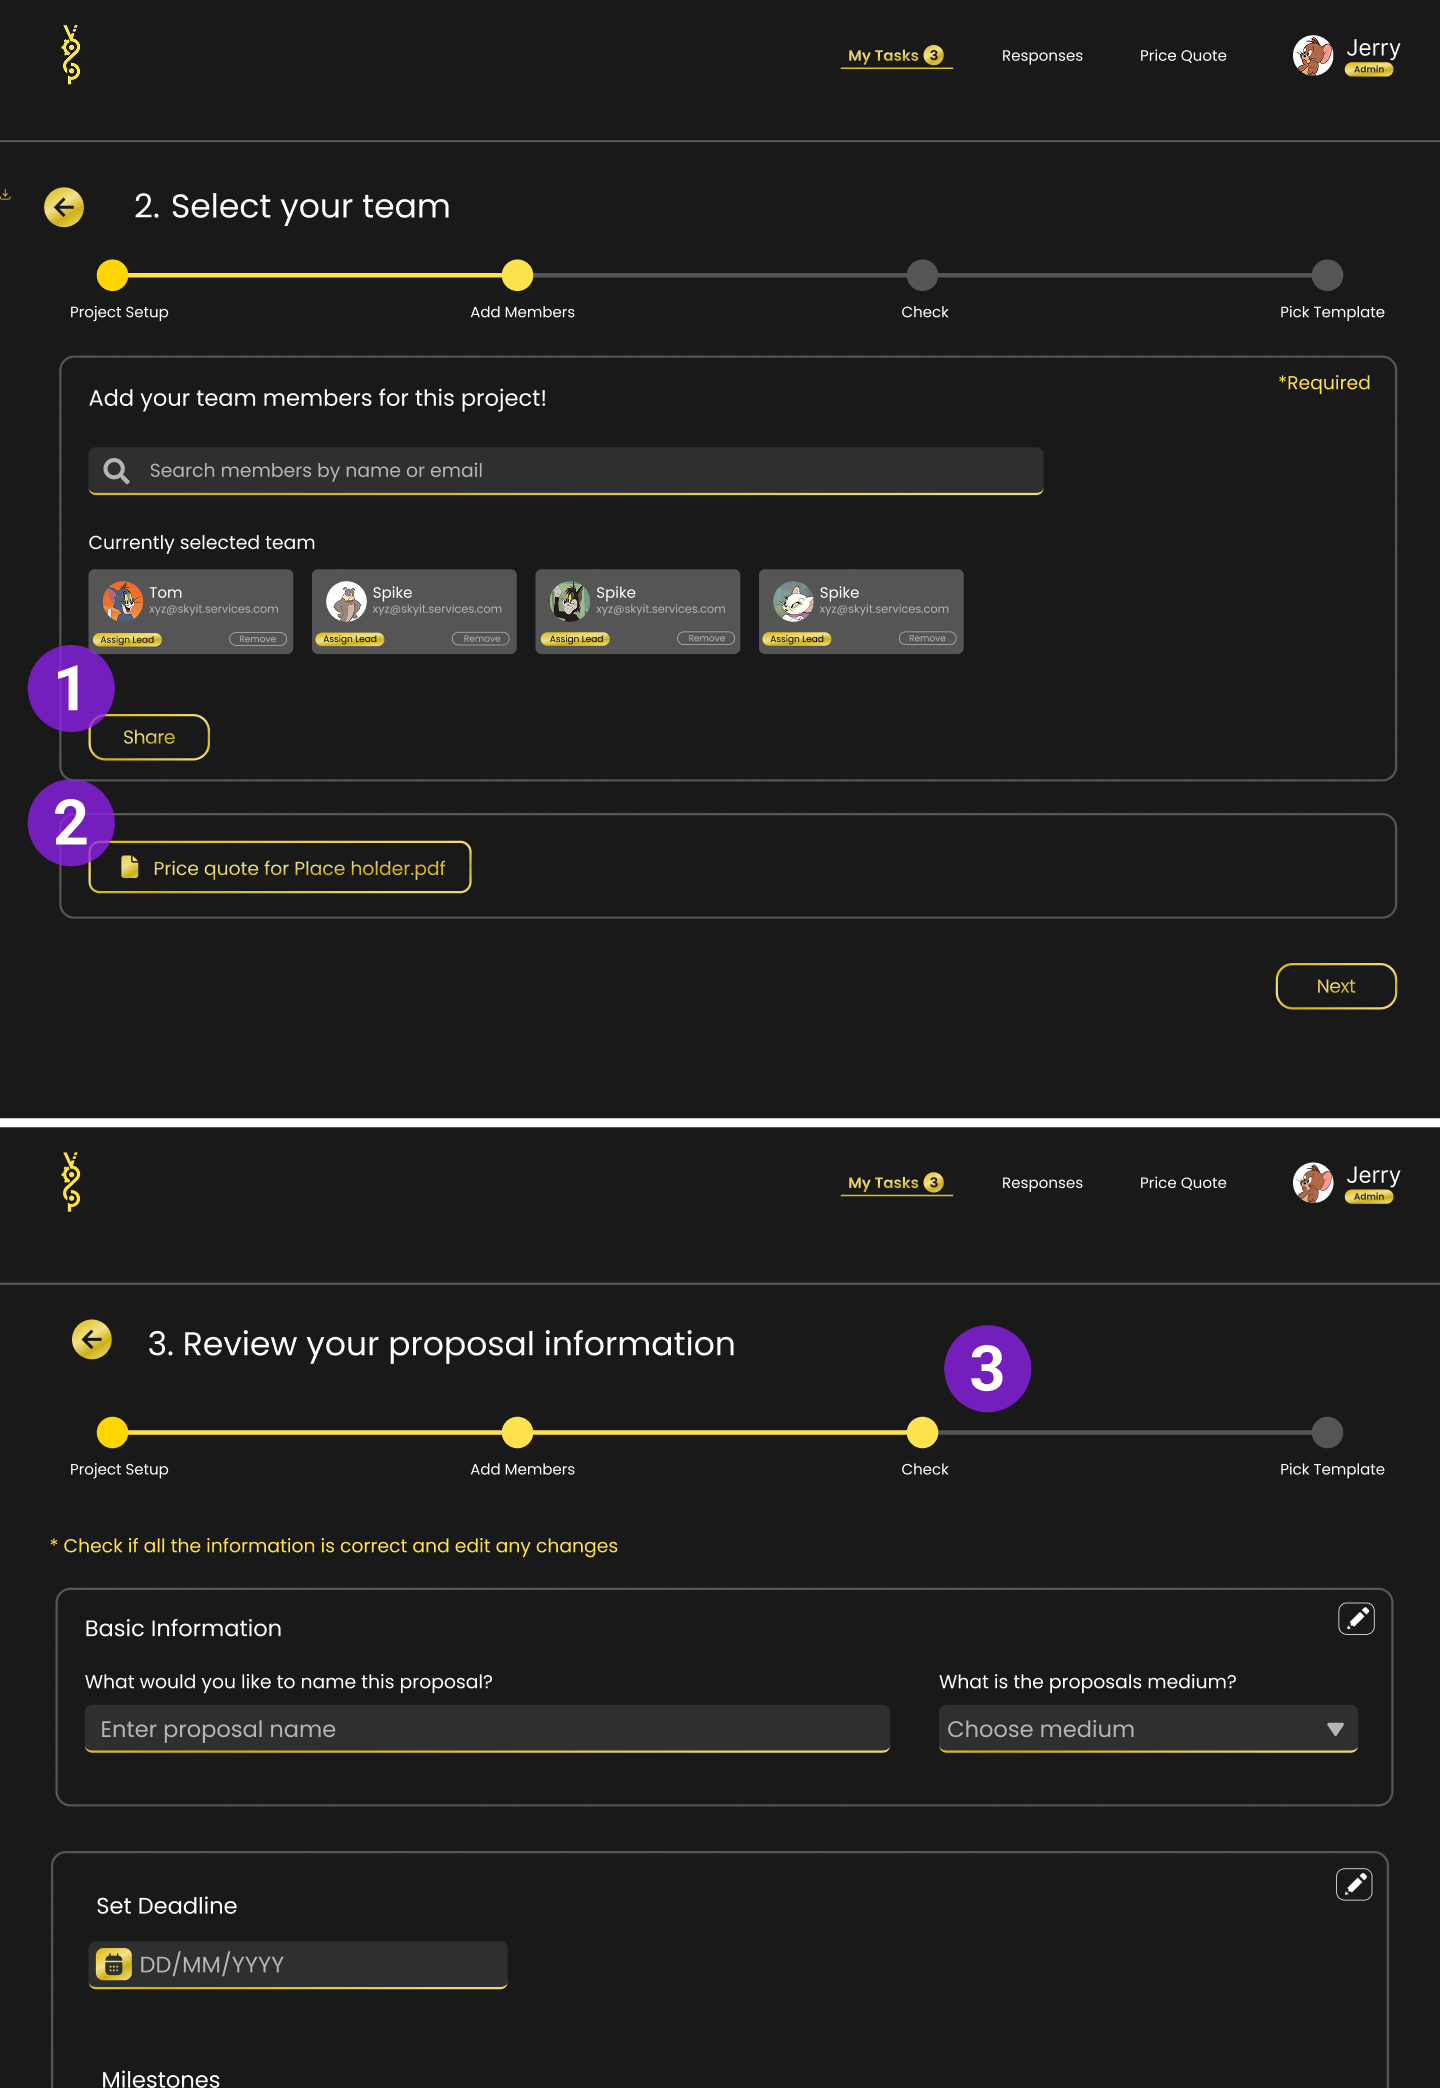
Task: Click the back arrow beside Select your team
Action: (64, 207)
